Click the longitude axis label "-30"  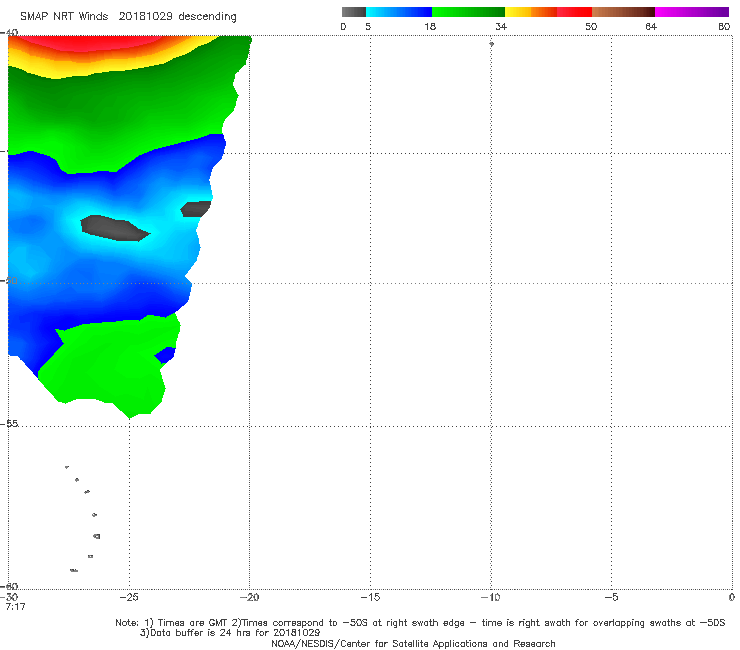(10, 597)
